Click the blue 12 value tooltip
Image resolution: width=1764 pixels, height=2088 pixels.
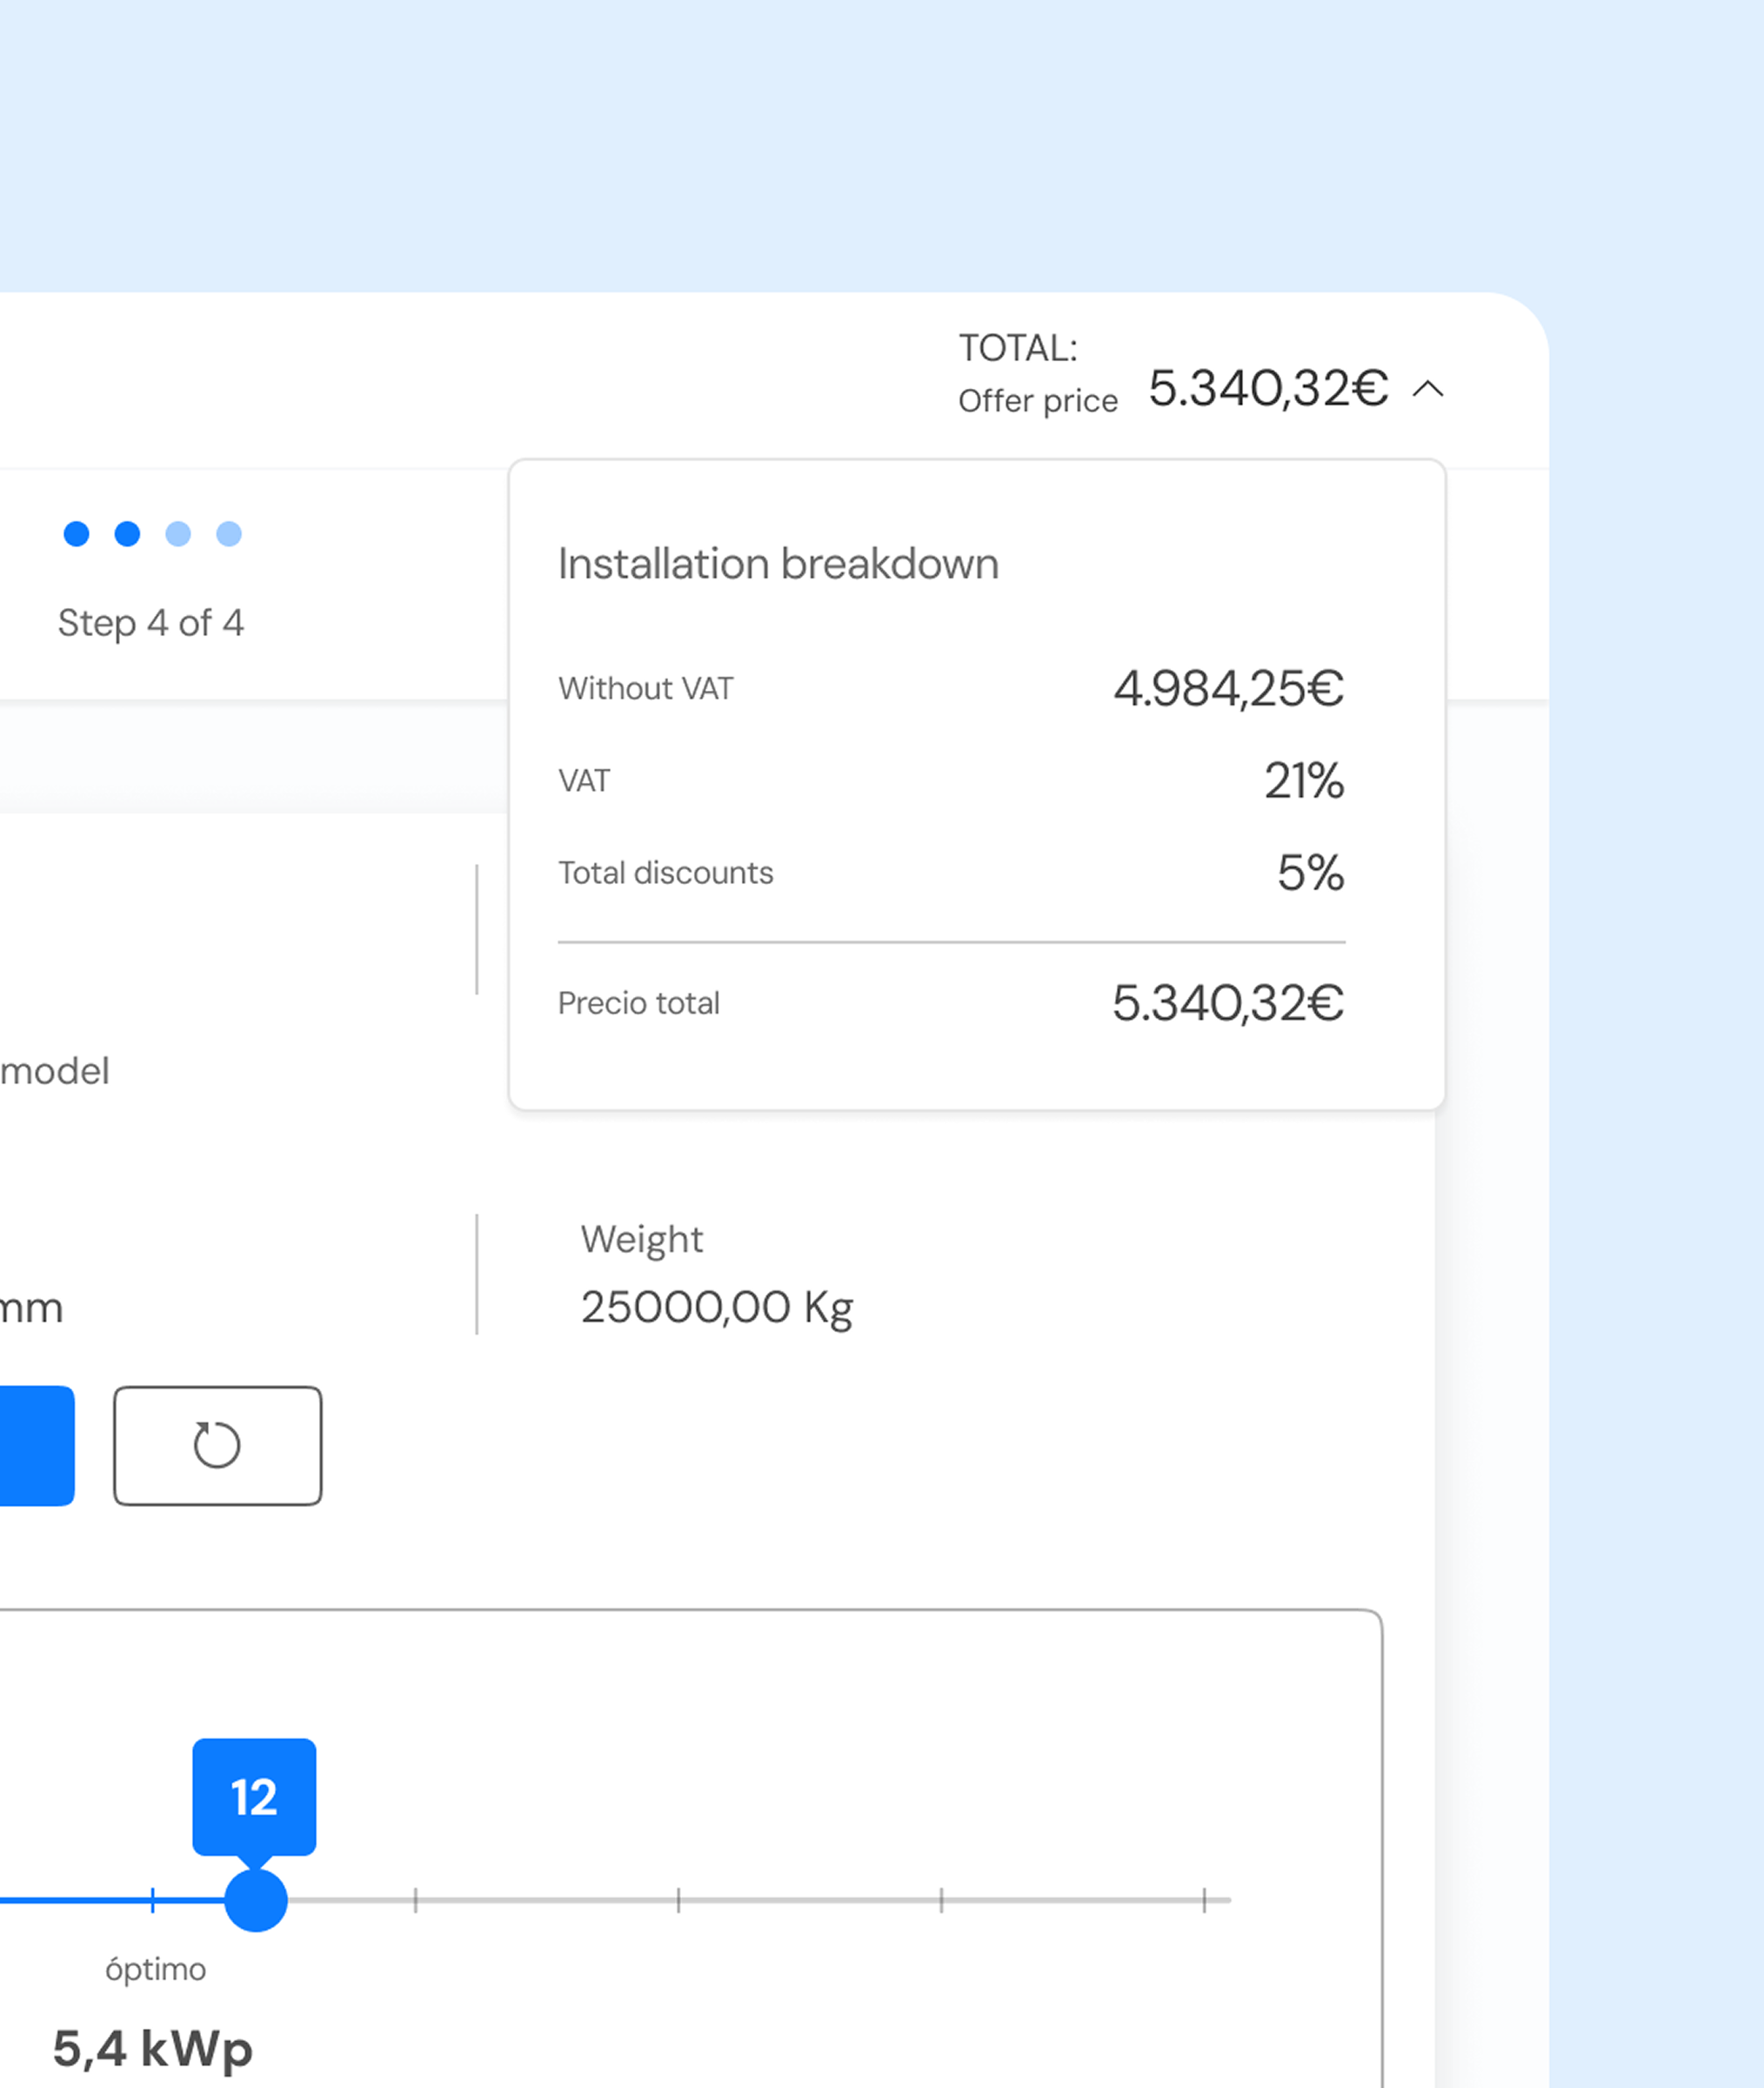[254, 1797]
